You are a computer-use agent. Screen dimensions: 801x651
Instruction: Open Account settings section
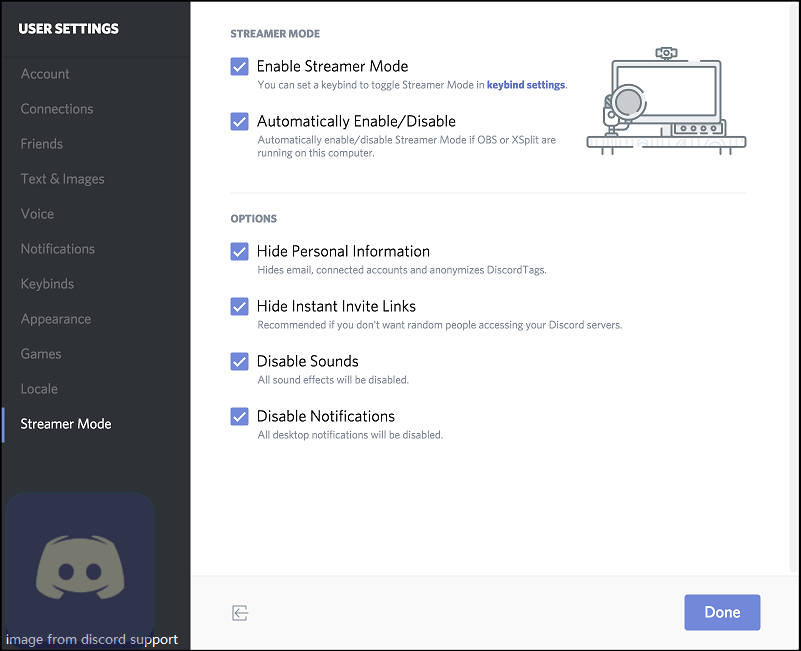tap(45, 74)
